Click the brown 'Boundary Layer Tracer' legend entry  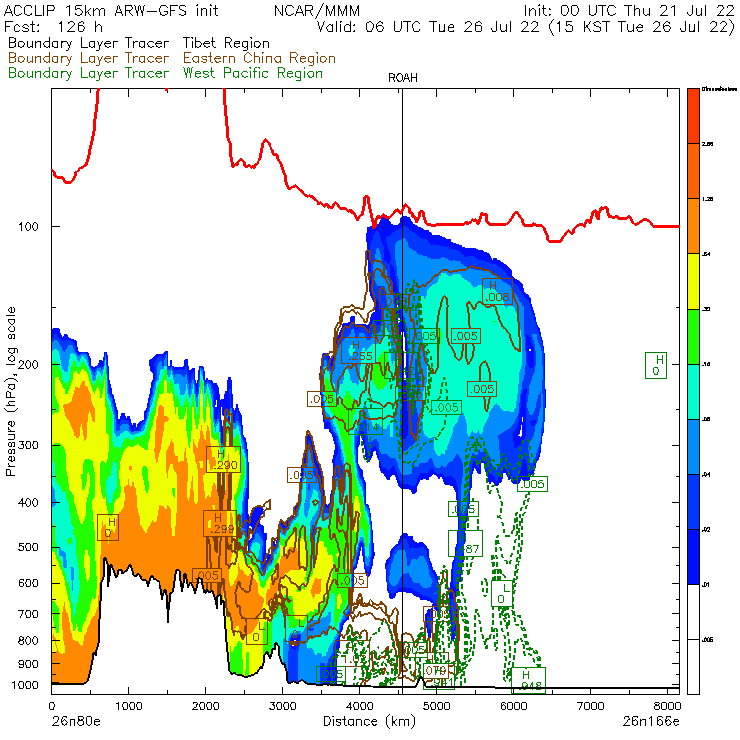coord(88,58)
